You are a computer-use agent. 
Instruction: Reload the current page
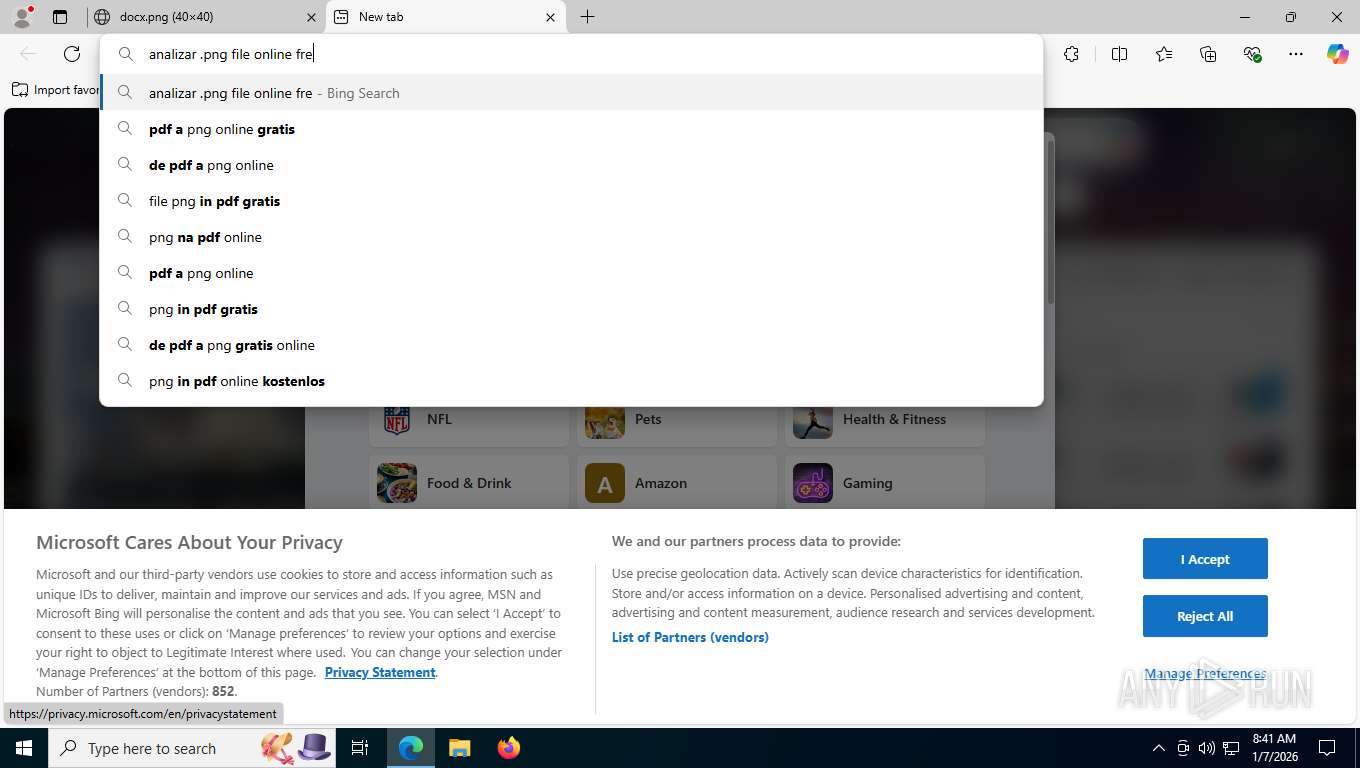(72, 54)
